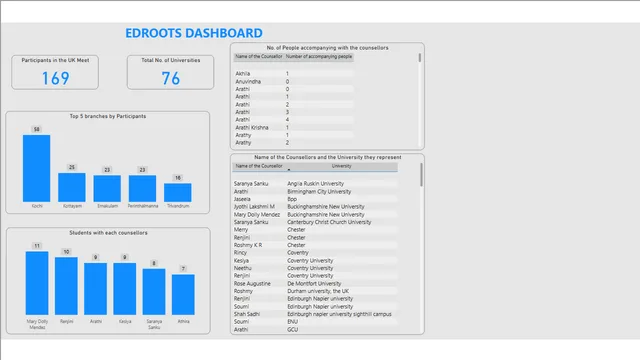Click the EDROOTS DASHBOARD title
This screenshot has width=640, height=360.
point(194,33)
